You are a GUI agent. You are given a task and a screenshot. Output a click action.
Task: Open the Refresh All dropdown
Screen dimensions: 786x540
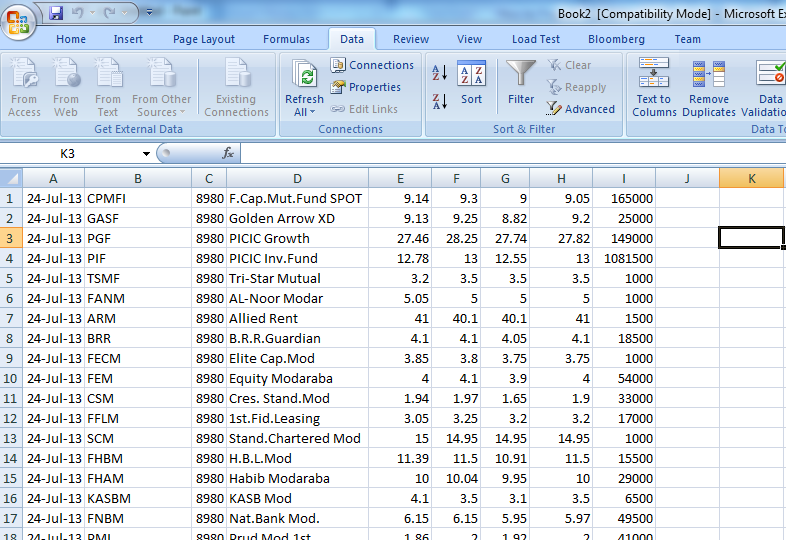pos(304,112)
